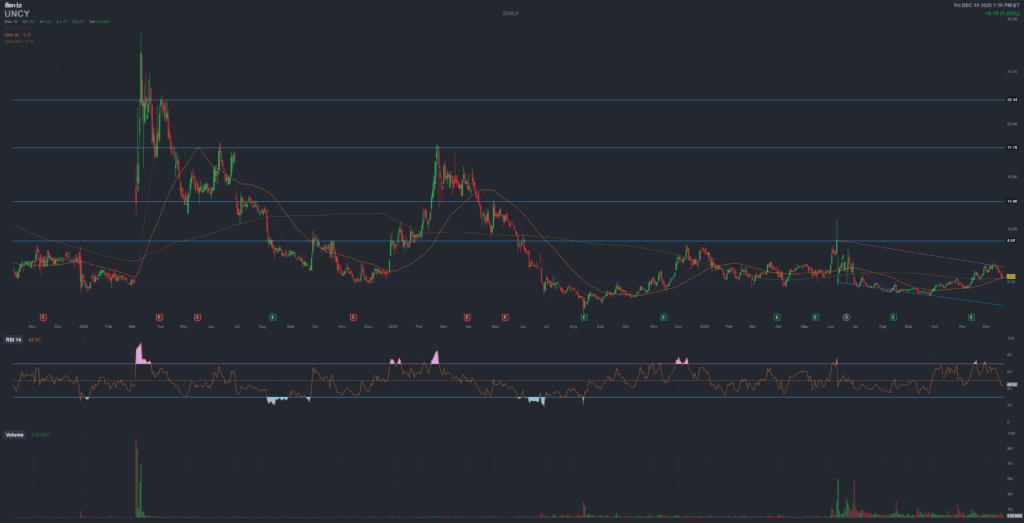Click the purple split marker S

(845, 316)
